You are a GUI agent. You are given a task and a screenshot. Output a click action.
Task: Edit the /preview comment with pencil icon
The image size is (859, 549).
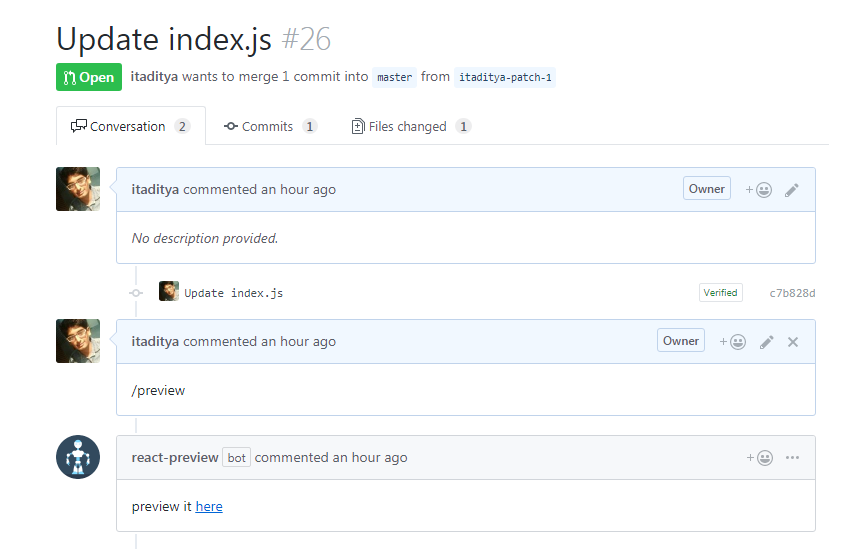(x=767, y=342)
